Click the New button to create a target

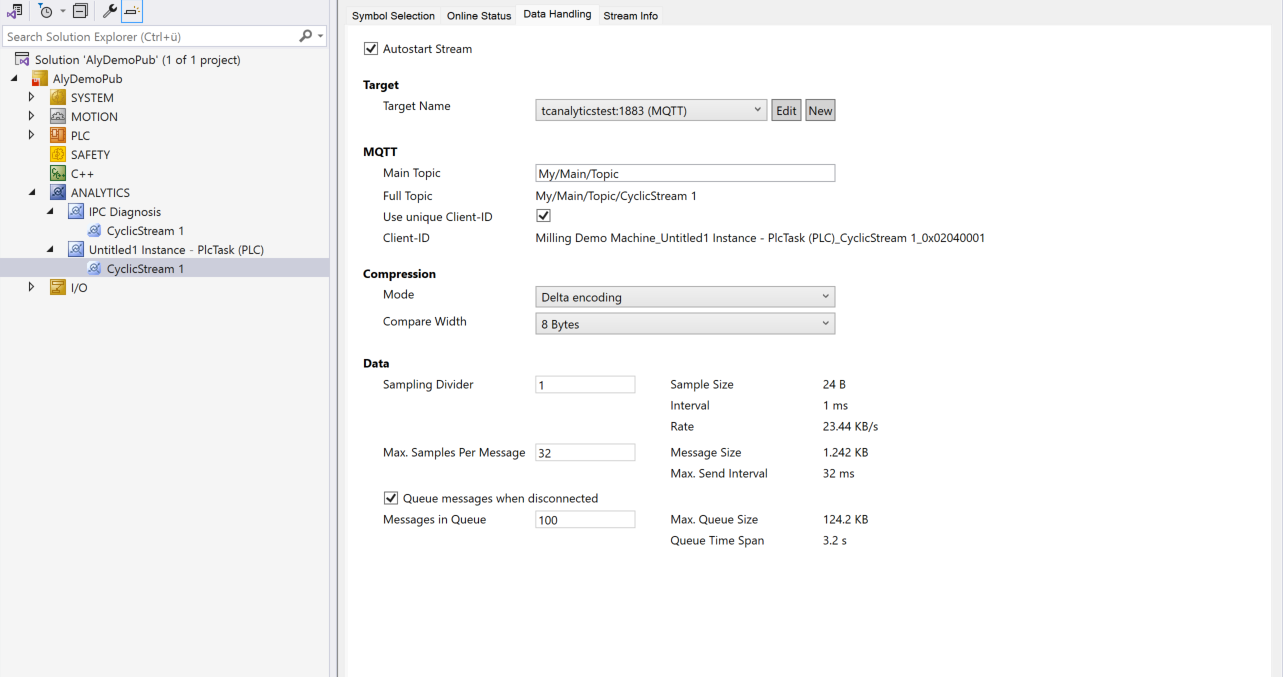coord(819,110)
